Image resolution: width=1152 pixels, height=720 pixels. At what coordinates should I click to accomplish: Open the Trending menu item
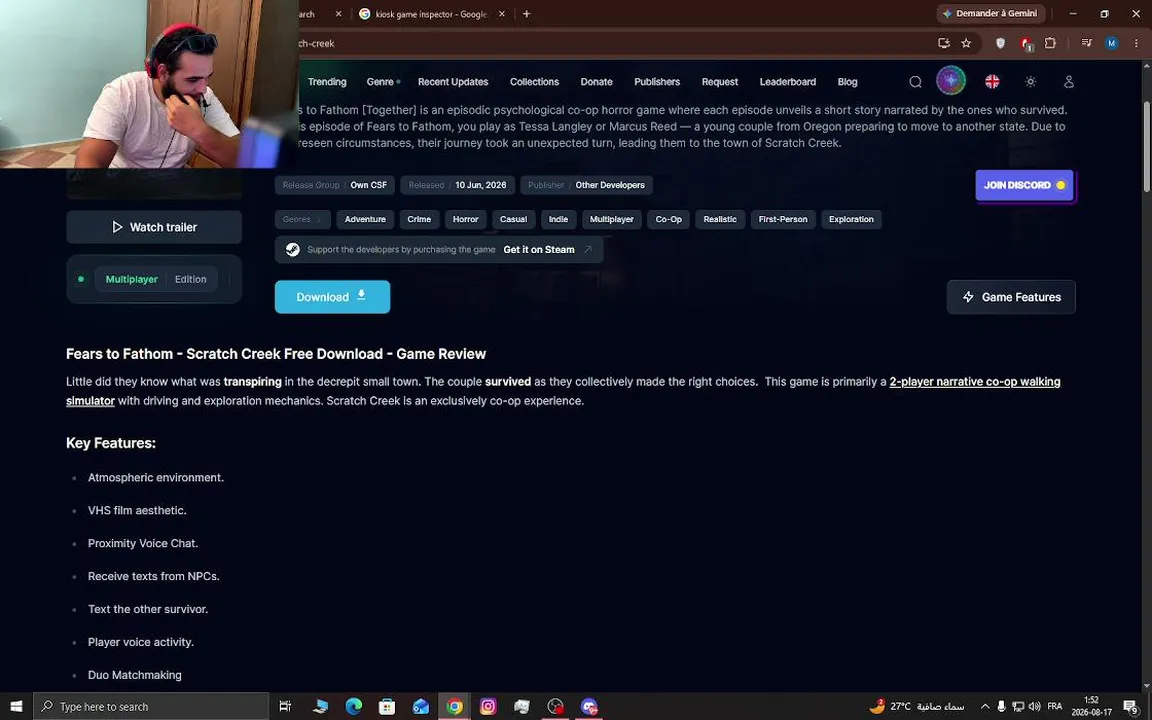(327, 82)
